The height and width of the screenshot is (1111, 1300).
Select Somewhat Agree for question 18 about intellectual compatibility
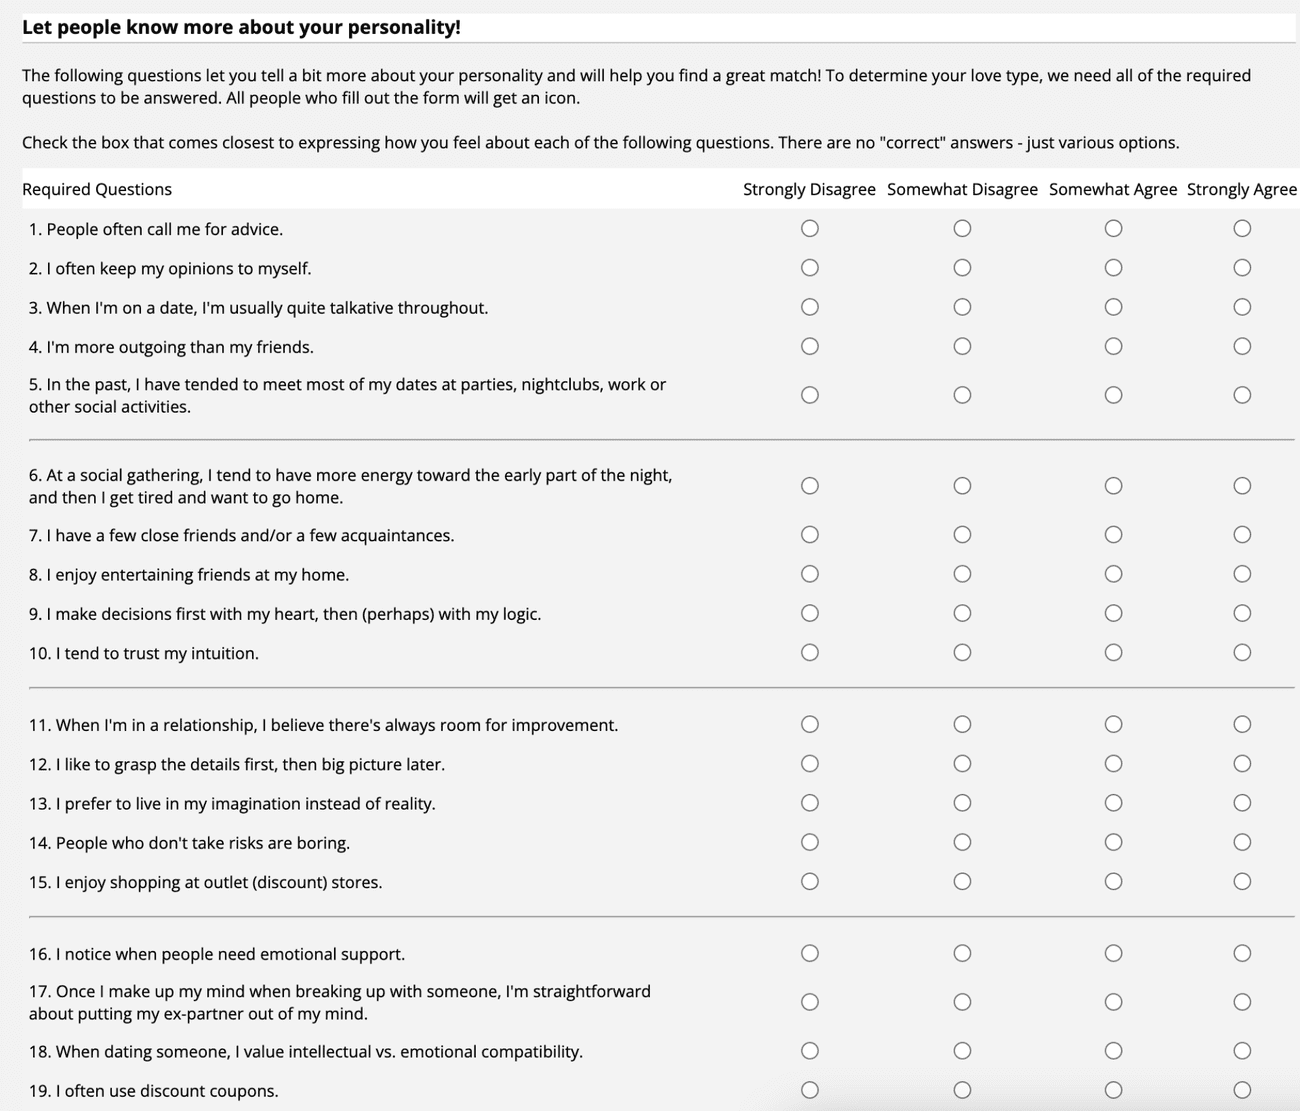tap(1113, 1051)
